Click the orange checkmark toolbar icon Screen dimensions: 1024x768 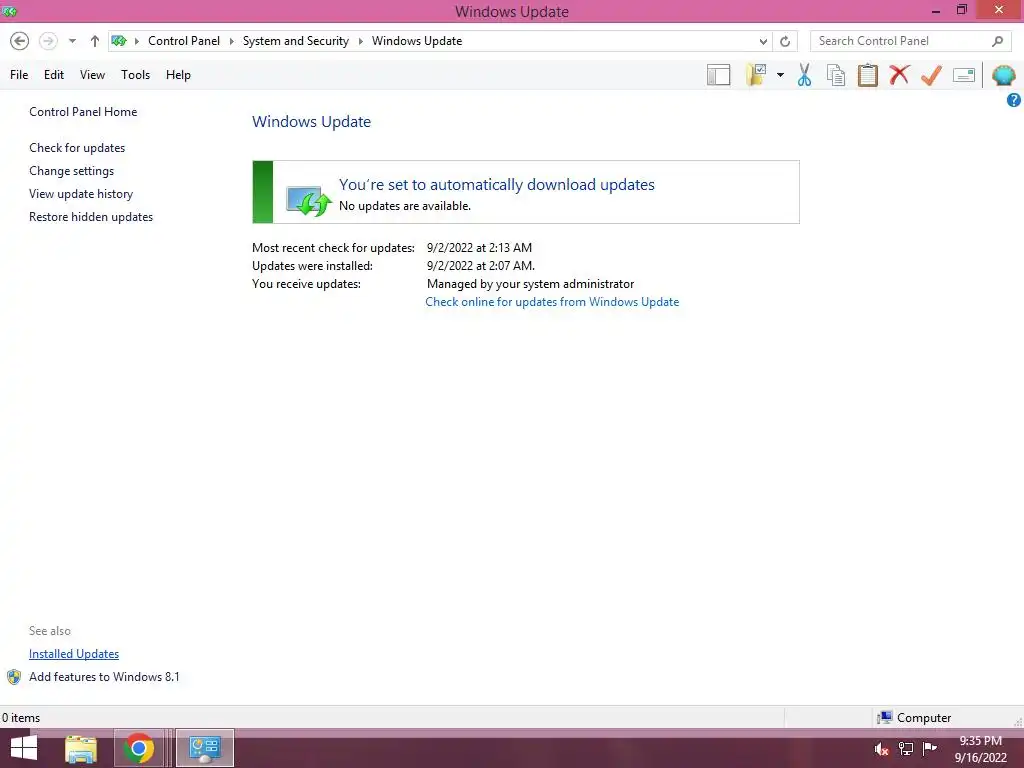click(931, 75)
